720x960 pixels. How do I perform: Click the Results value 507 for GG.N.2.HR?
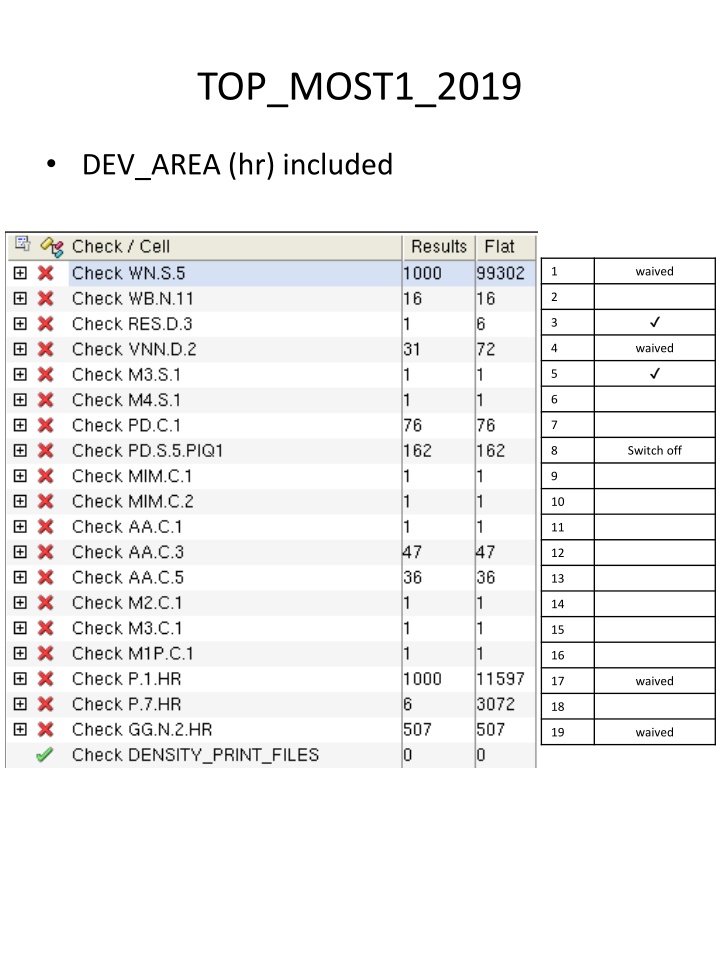[x=417, y=730]
